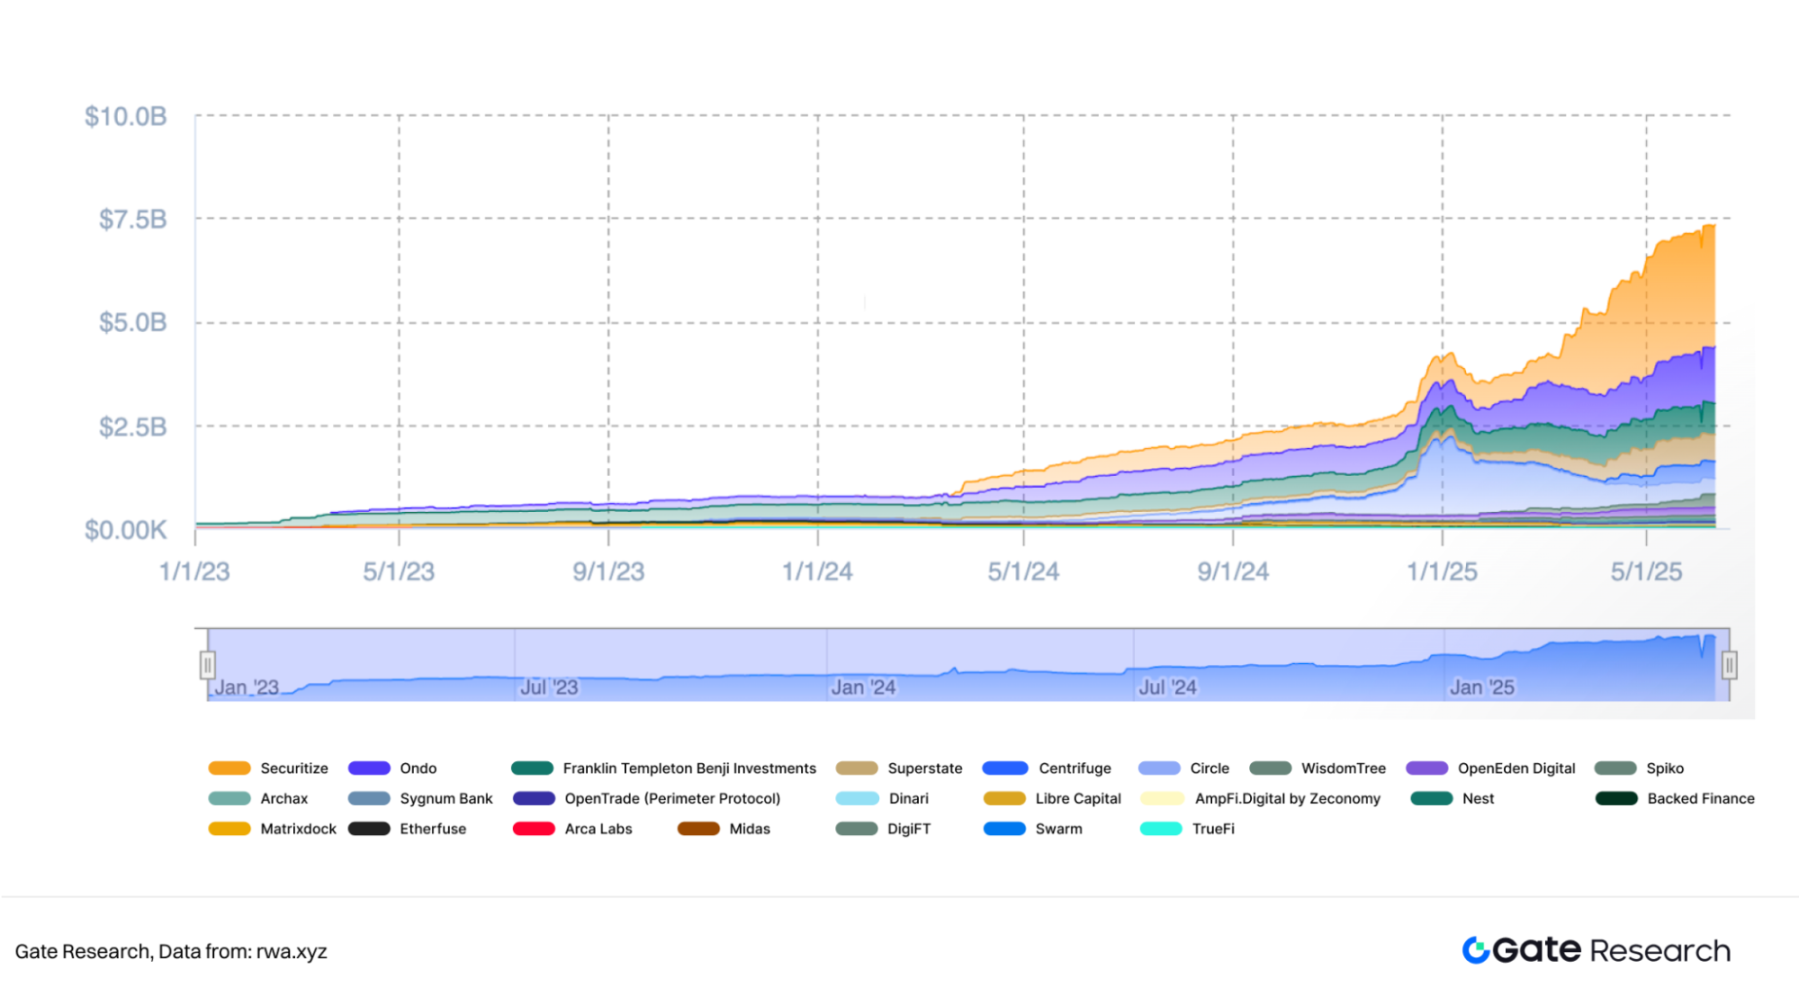The image size is (1799, 1006).
Task: Click the Superstate tan color swatch
Action: click(856, 768)
